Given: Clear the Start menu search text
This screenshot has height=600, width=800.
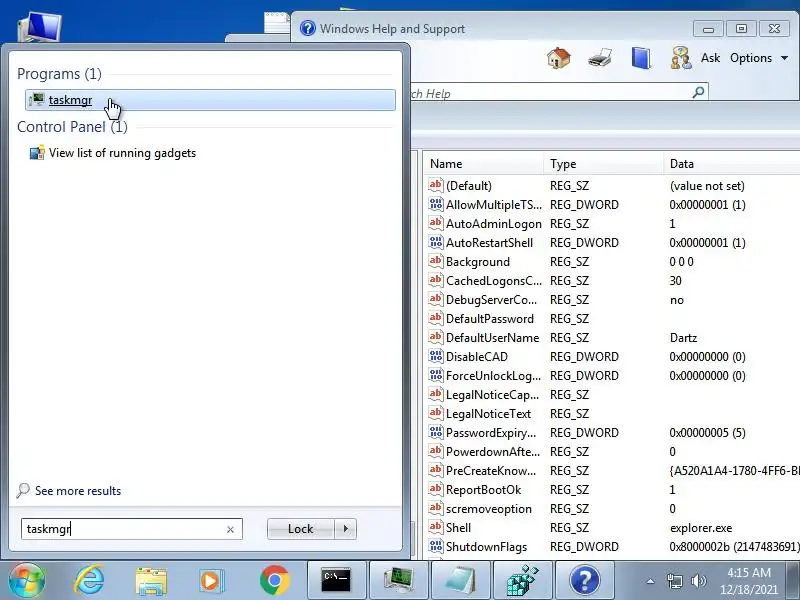Looking at the screenshot, I should pos(230,530).
